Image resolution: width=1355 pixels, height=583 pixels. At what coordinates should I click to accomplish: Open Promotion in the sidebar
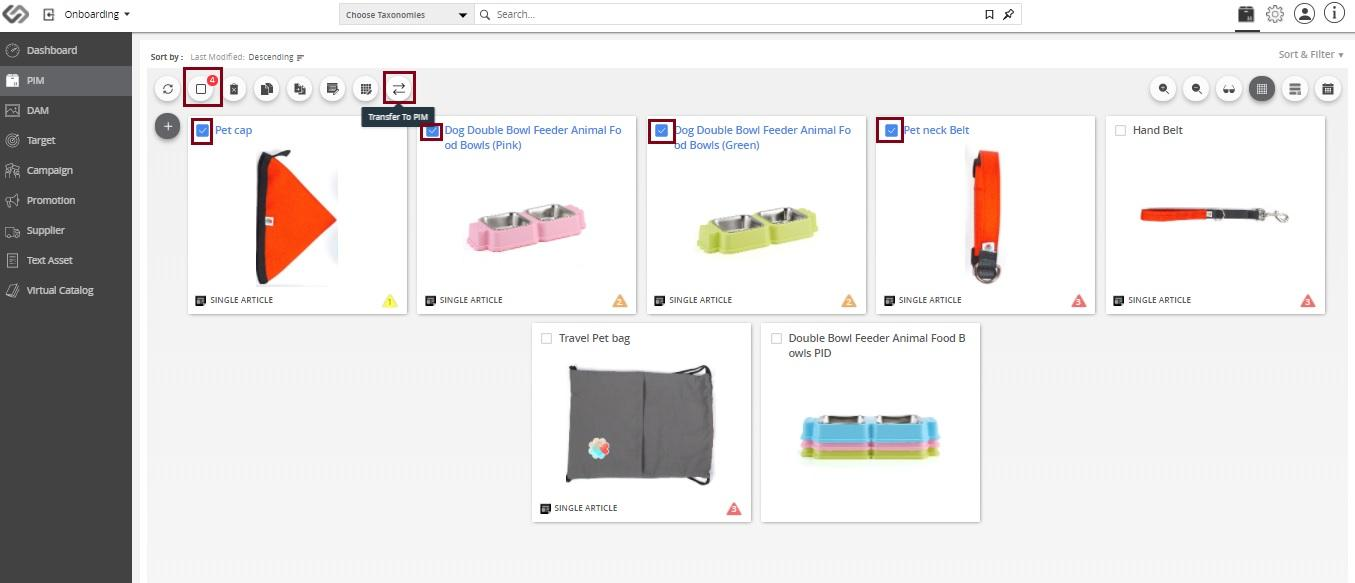(x=66, y=200)
